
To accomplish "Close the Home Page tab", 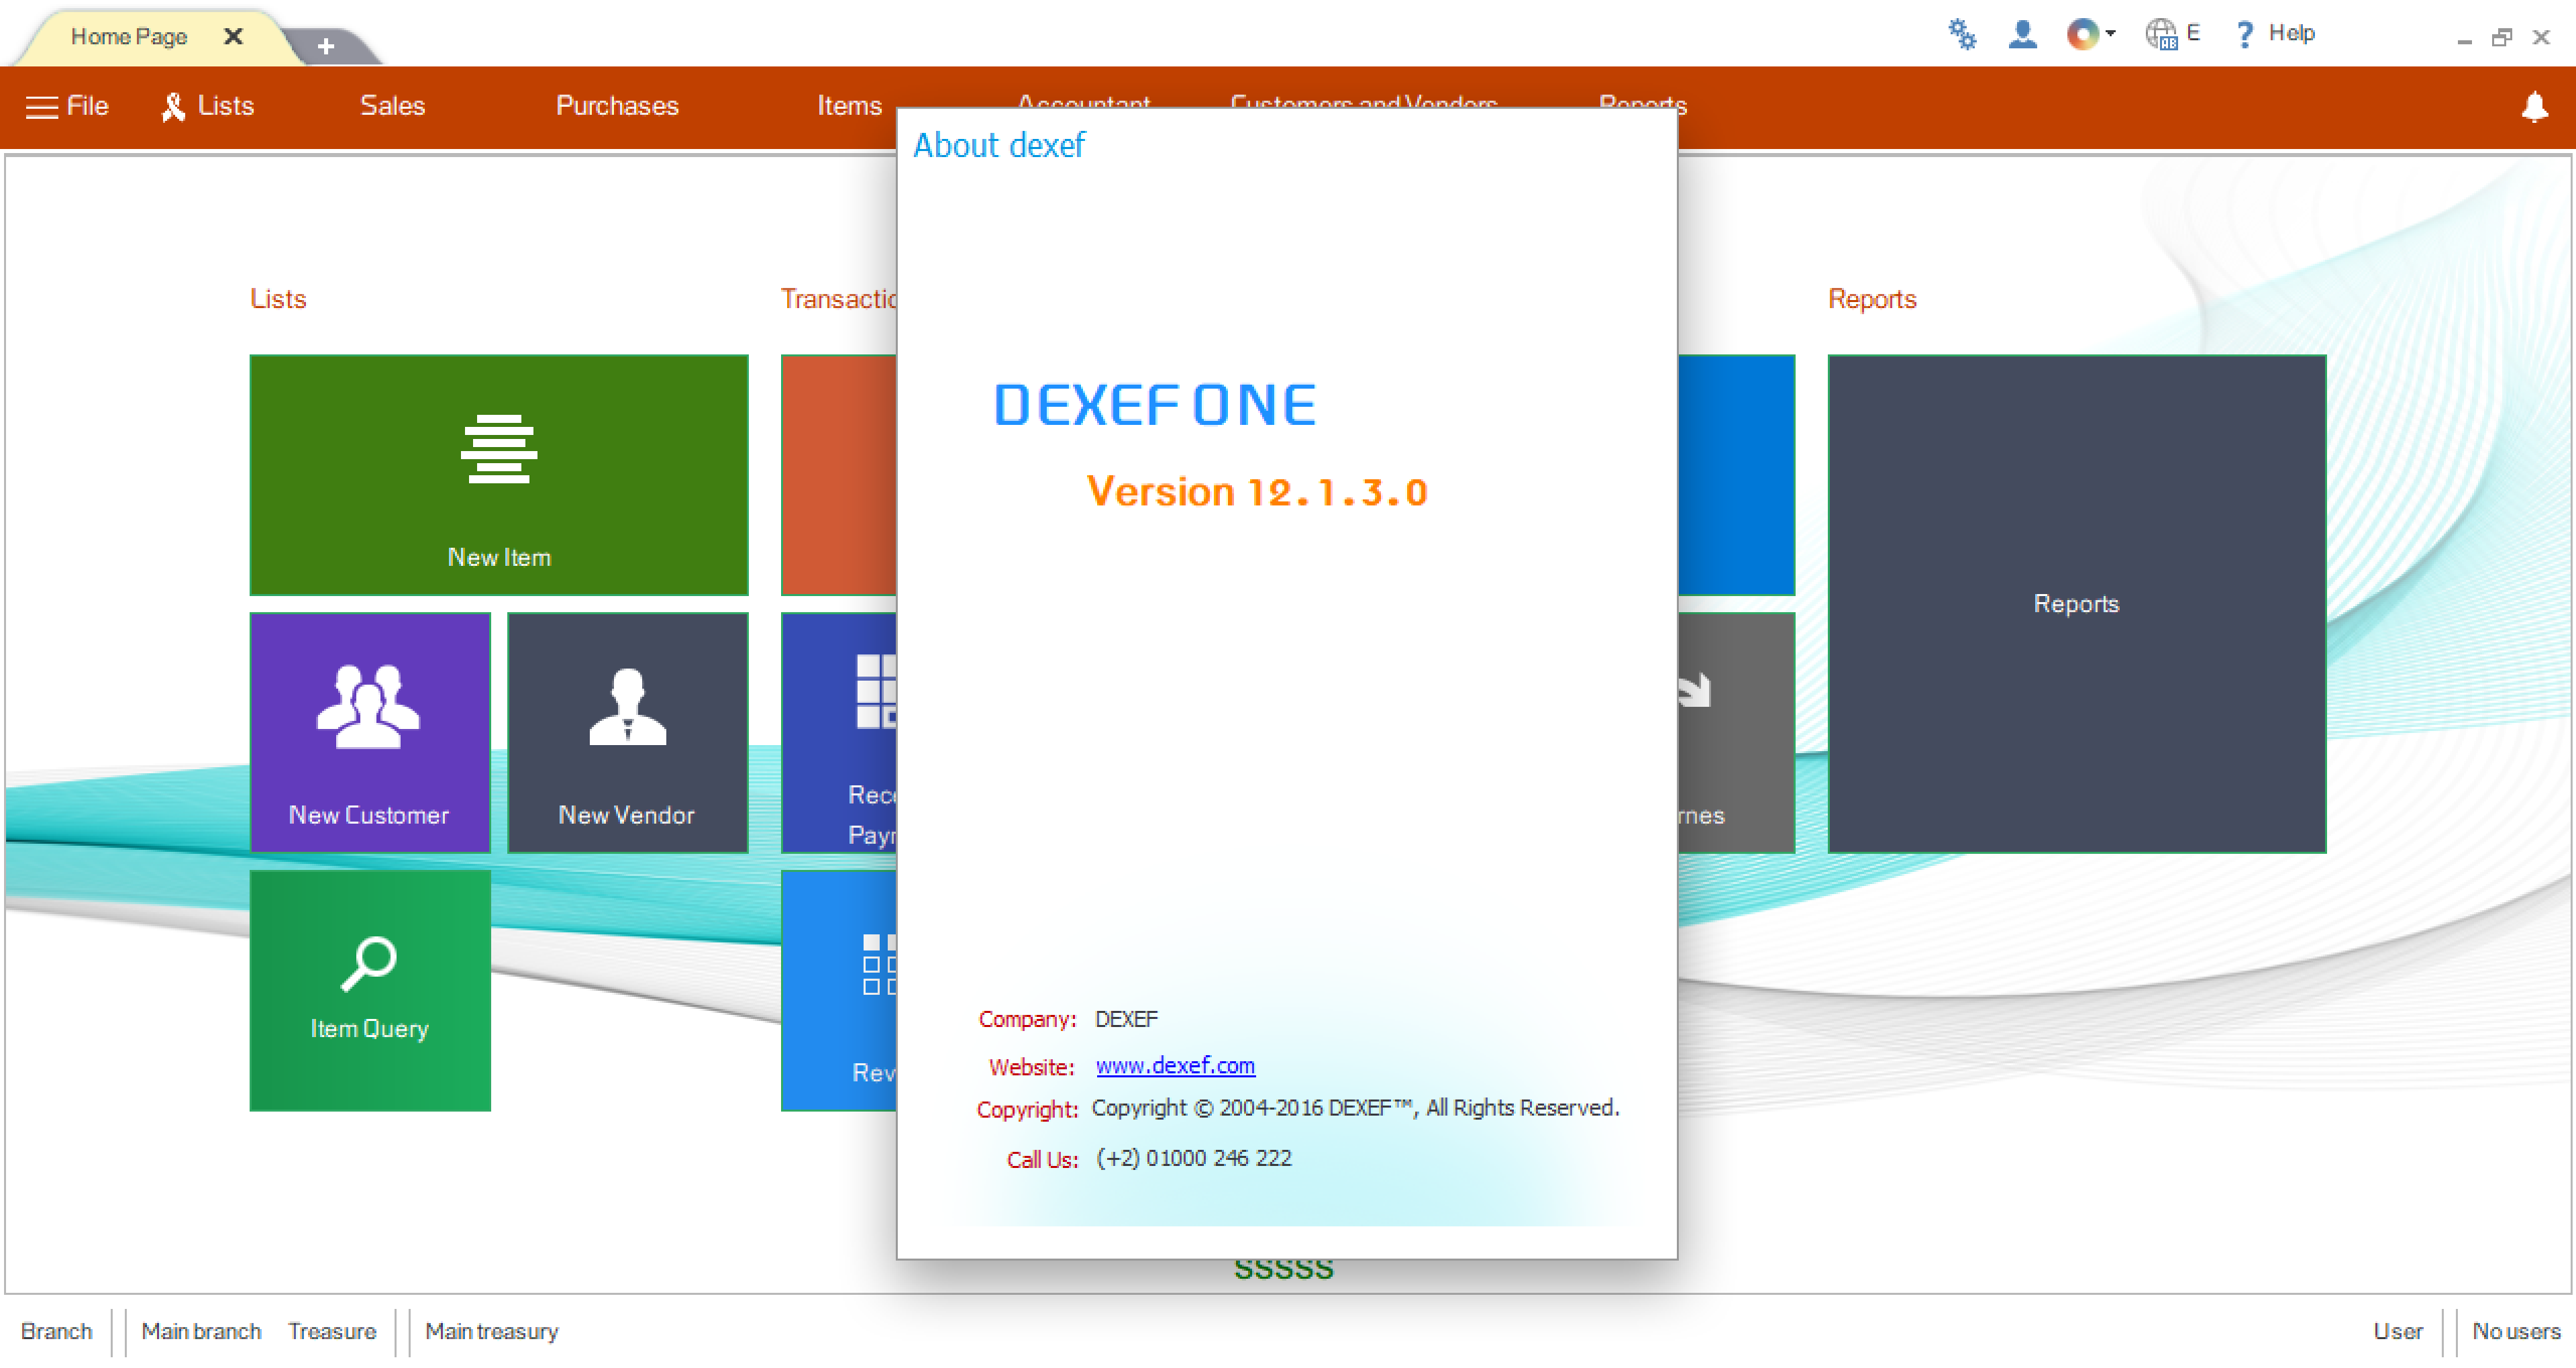I will click(233, 37).
